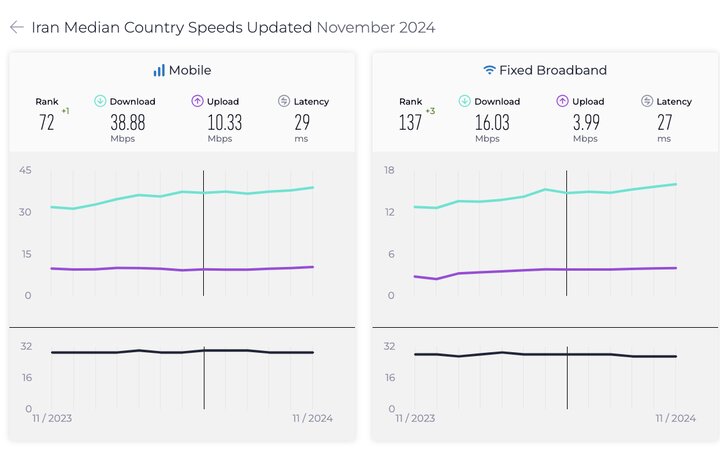This screenshot has height=450, width=720.
Task: Click the back arrow beside the page title
Action: pos(16,27)
